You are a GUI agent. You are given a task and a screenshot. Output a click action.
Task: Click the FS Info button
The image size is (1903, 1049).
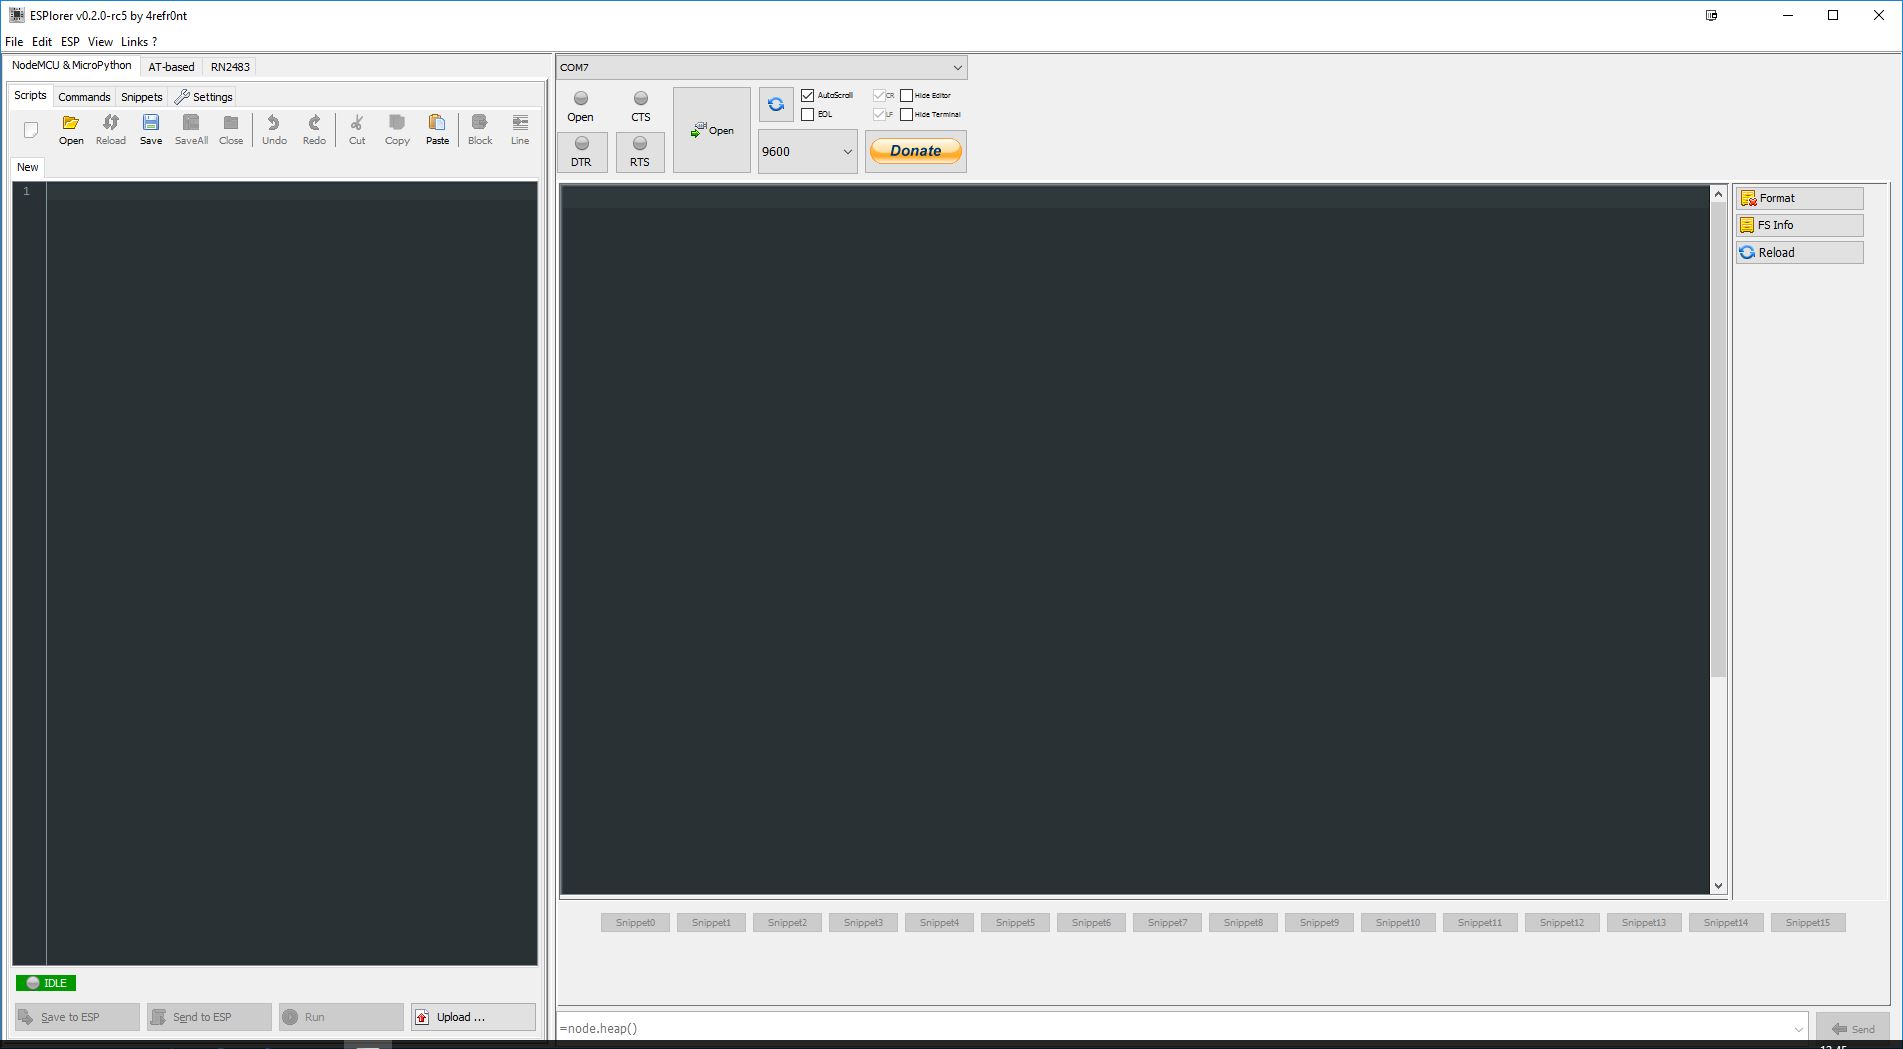point(1799,225)
